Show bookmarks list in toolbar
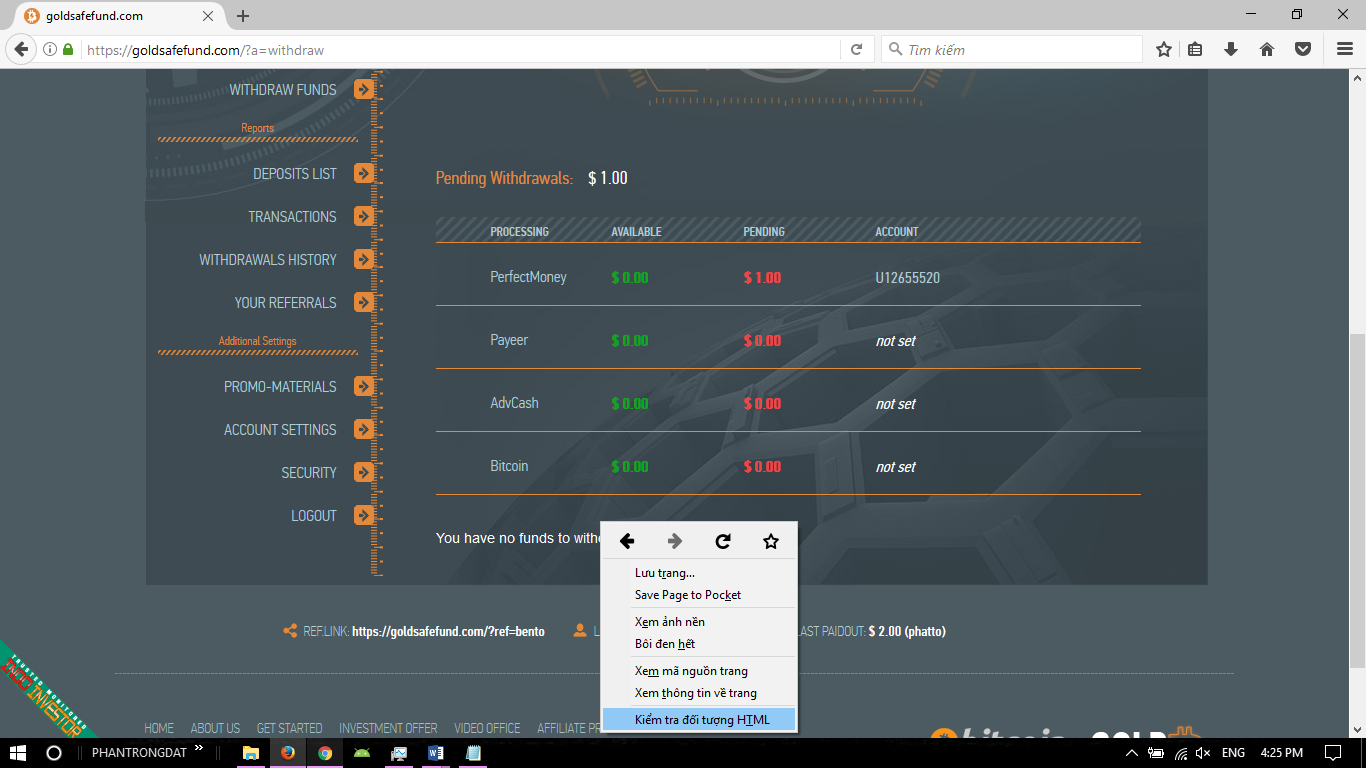Viewport: 1366px width, 768px height. pos(1195,49)
